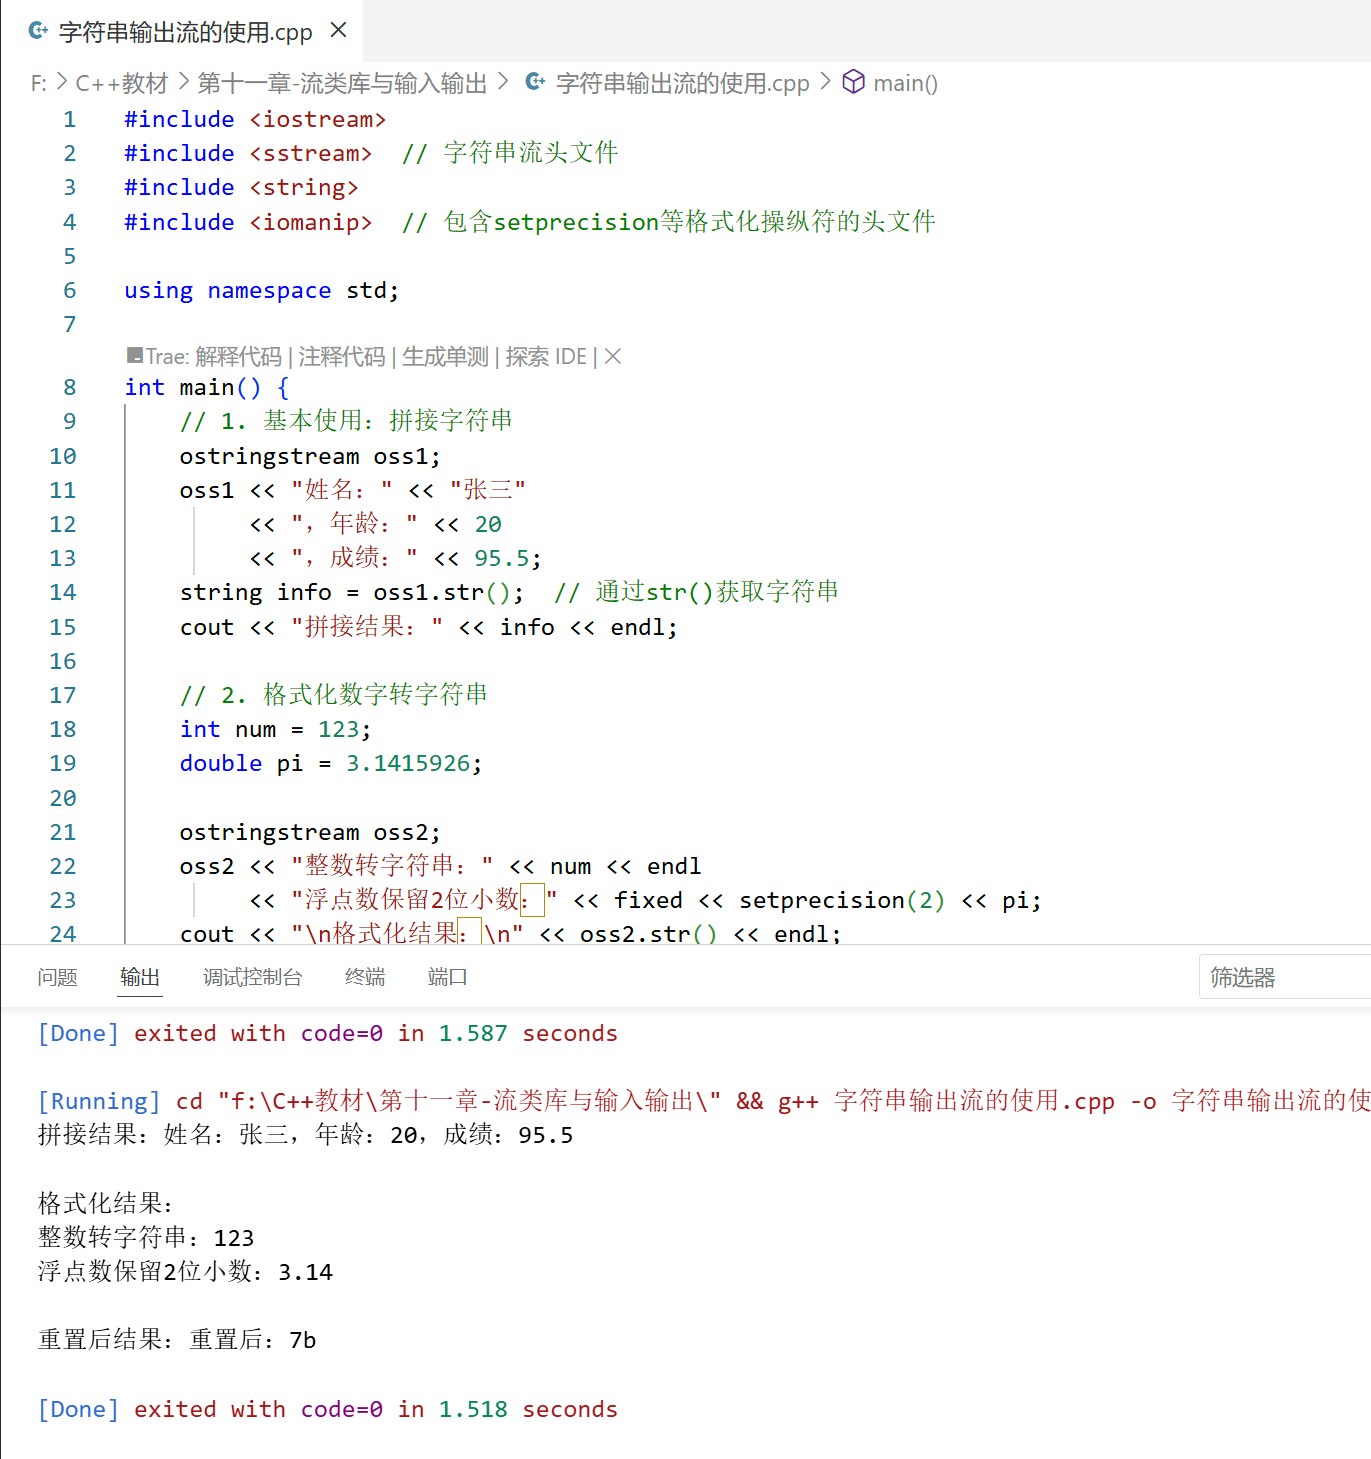Viewport: 1371px width, 1459px height.
Task: Dismiss the Trae code lens with X
Action: 613,356
